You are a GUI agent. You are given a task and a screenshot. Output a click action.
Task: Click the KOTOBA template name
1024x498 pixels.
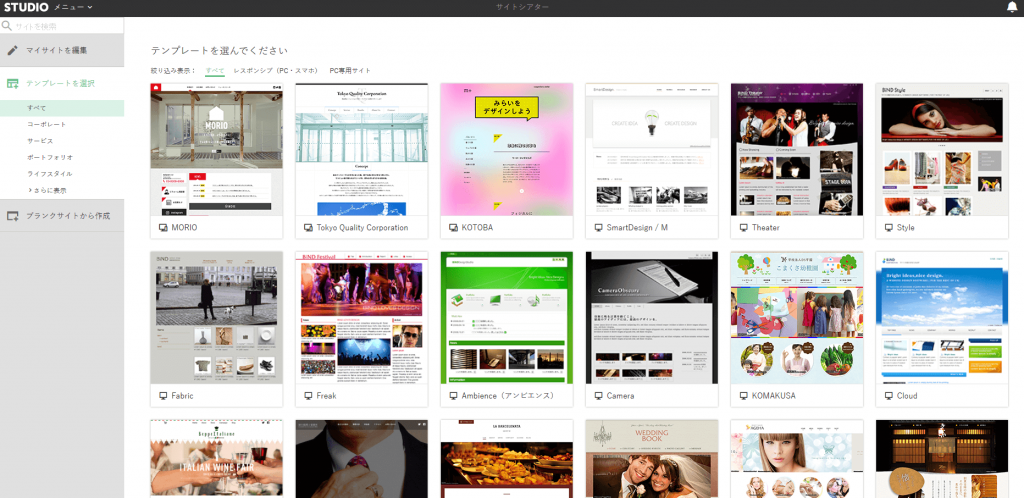click(x=477, y=228)
